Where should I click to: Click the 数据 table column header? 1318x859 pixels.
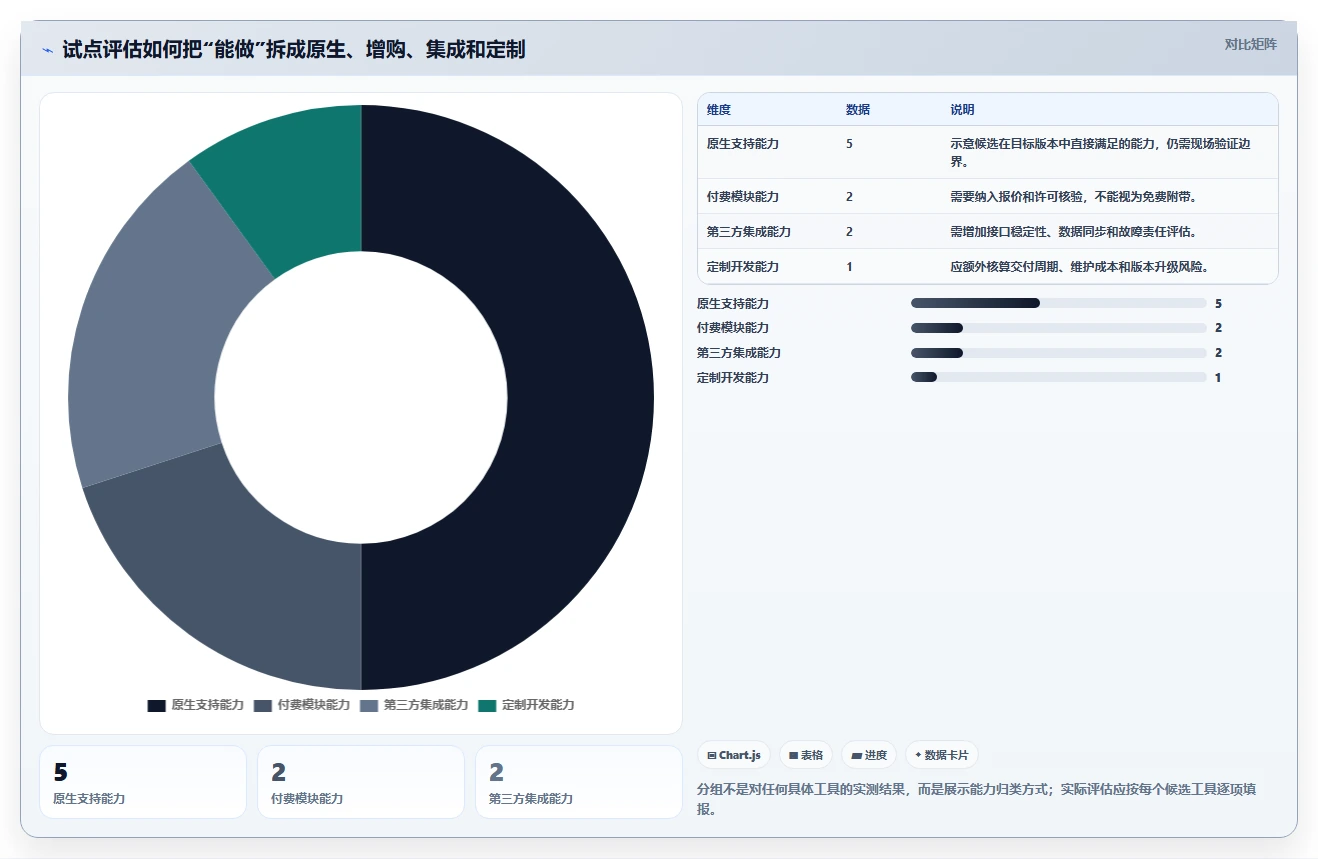(x=858, y=110)
